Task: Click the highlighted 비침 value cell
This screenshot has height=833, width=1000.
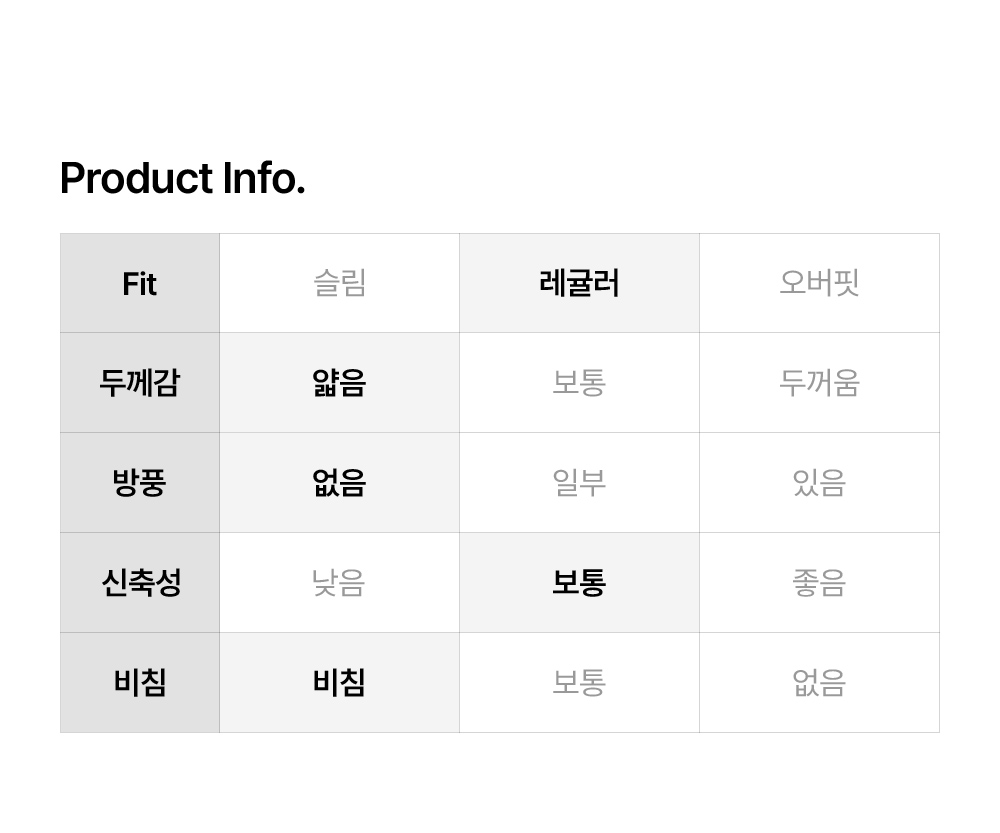Action: [339, 683]
